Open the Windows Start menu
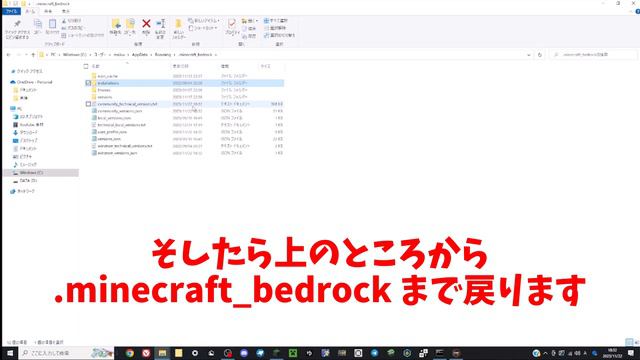This screenshot has width=640, height=360. pyautogui.click(x=10, y=353)
